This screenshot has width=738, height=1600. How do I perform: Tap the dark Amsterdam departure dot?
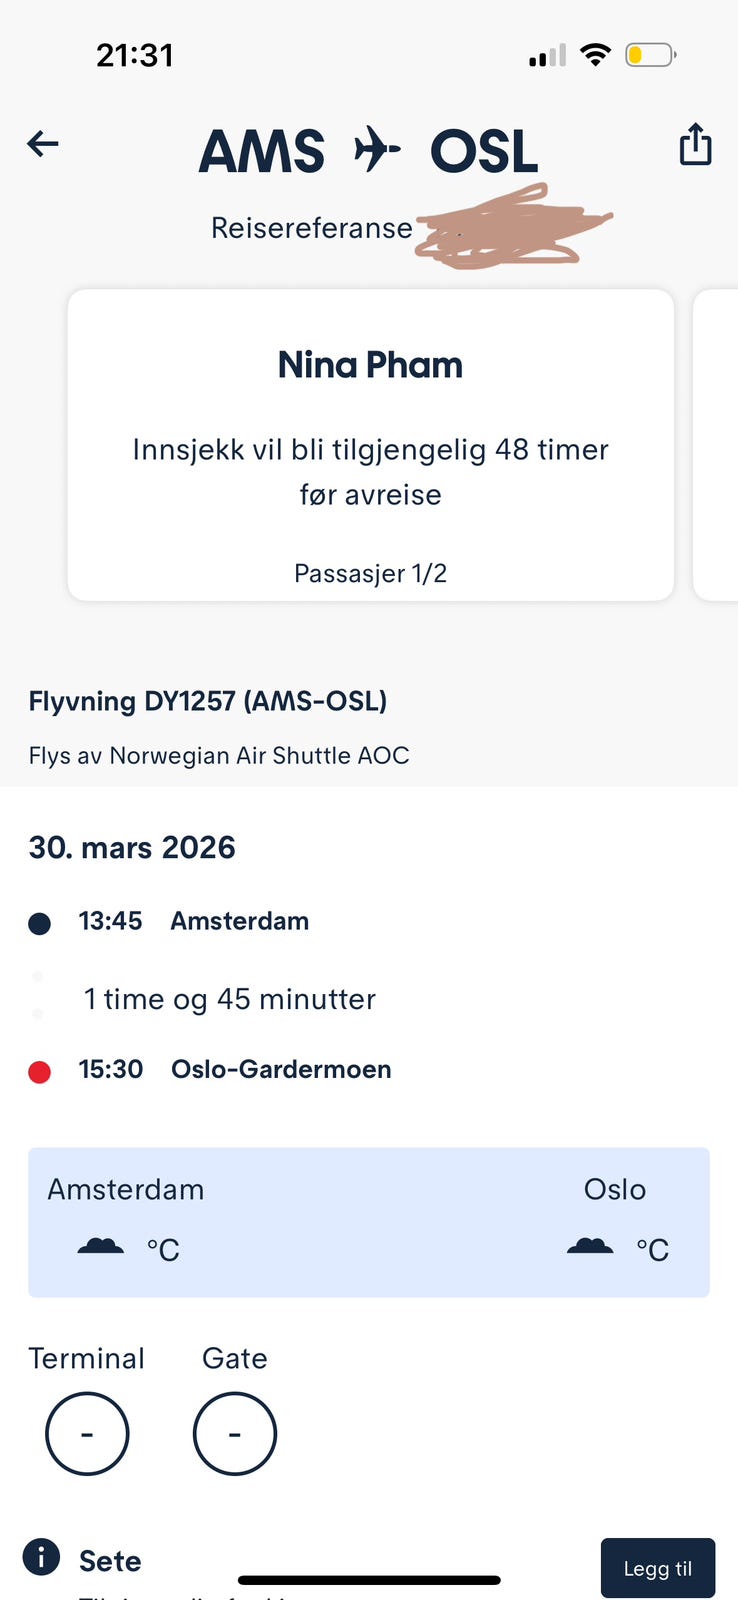(40, 923)
